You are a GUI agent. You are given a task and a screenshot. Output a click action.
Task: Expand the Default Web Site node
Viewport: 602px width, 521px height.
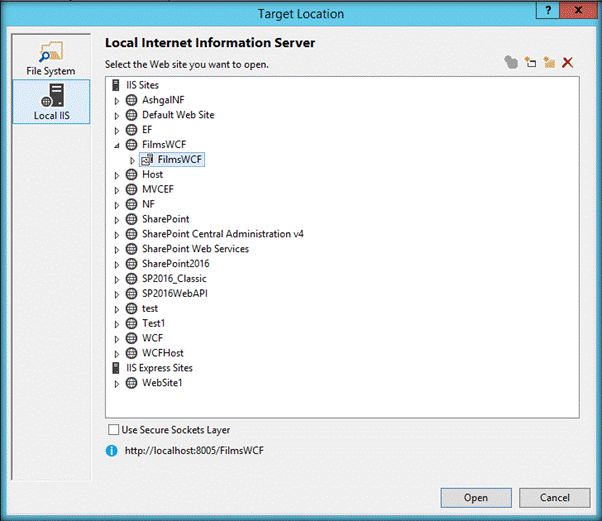(117, 116)
